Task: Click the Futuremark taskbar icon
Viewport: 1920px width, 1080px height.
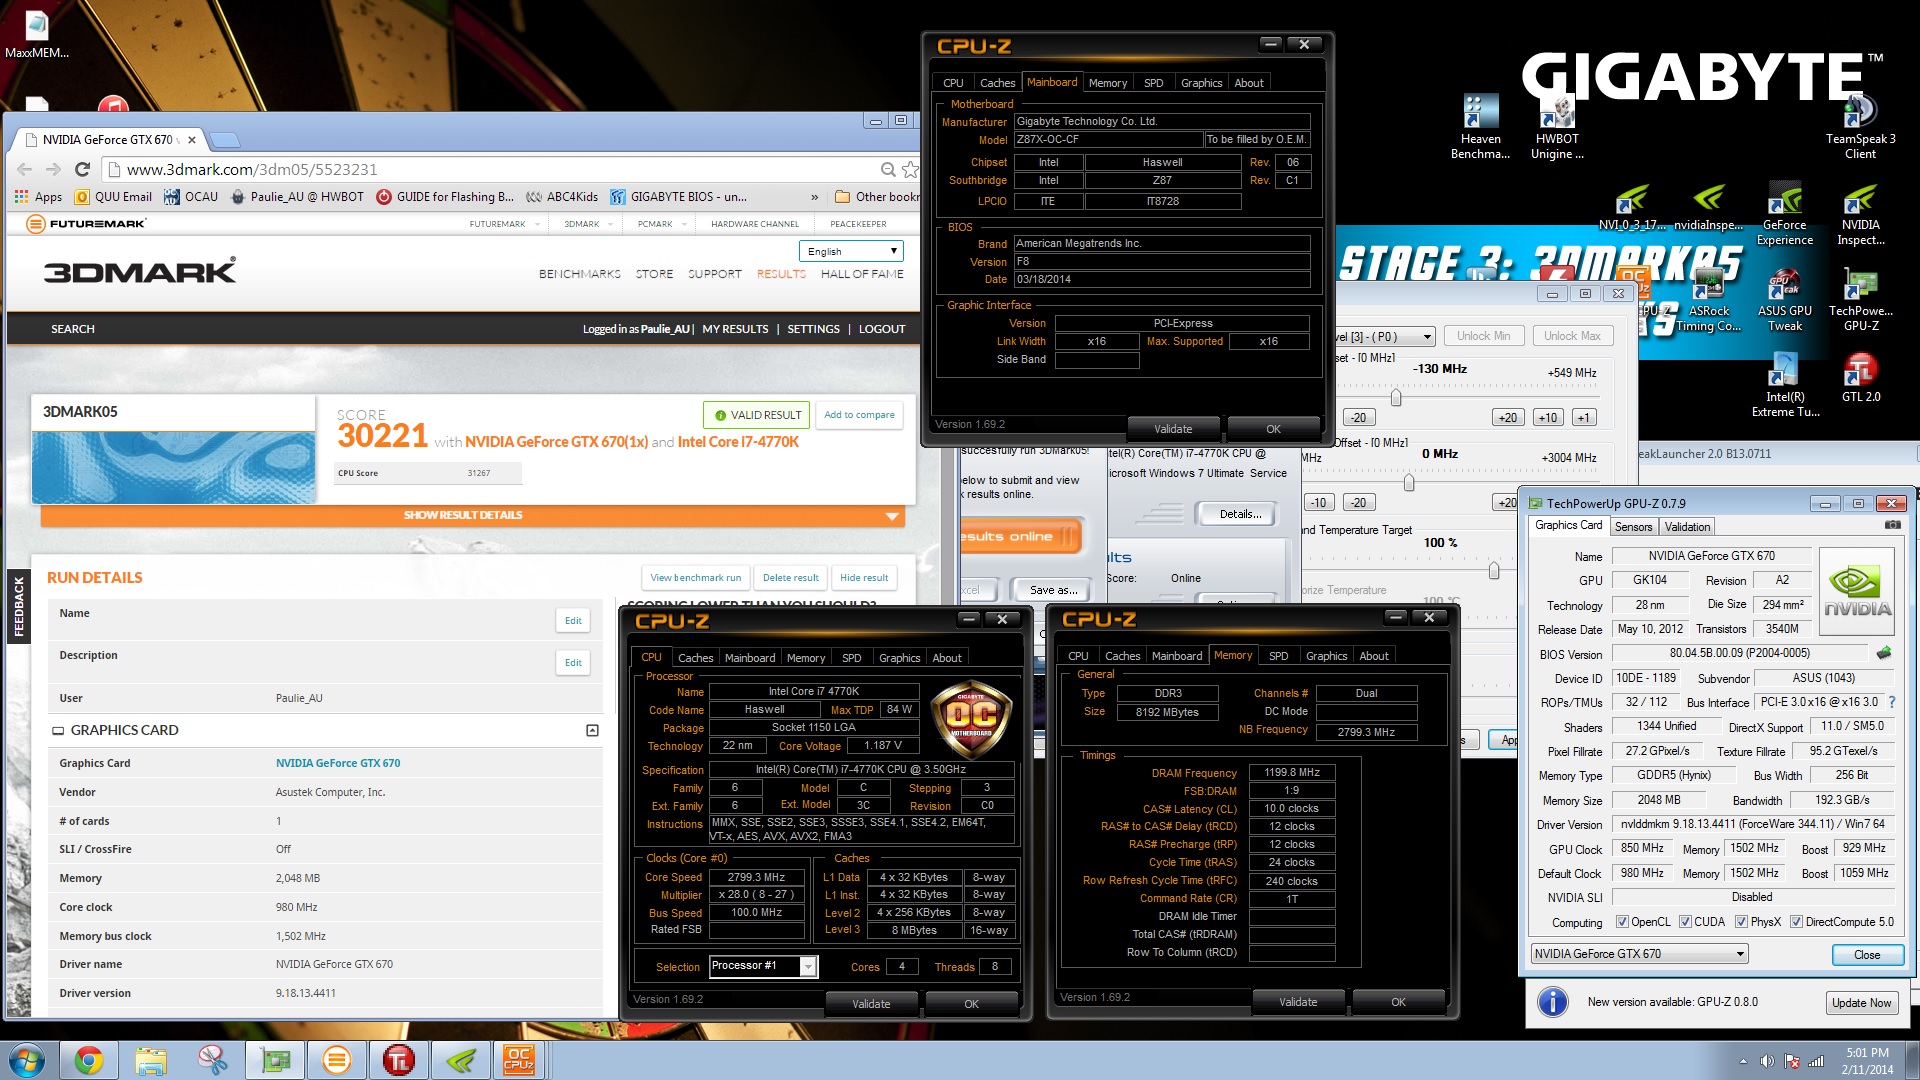Action: click(x=337, y=1060)
